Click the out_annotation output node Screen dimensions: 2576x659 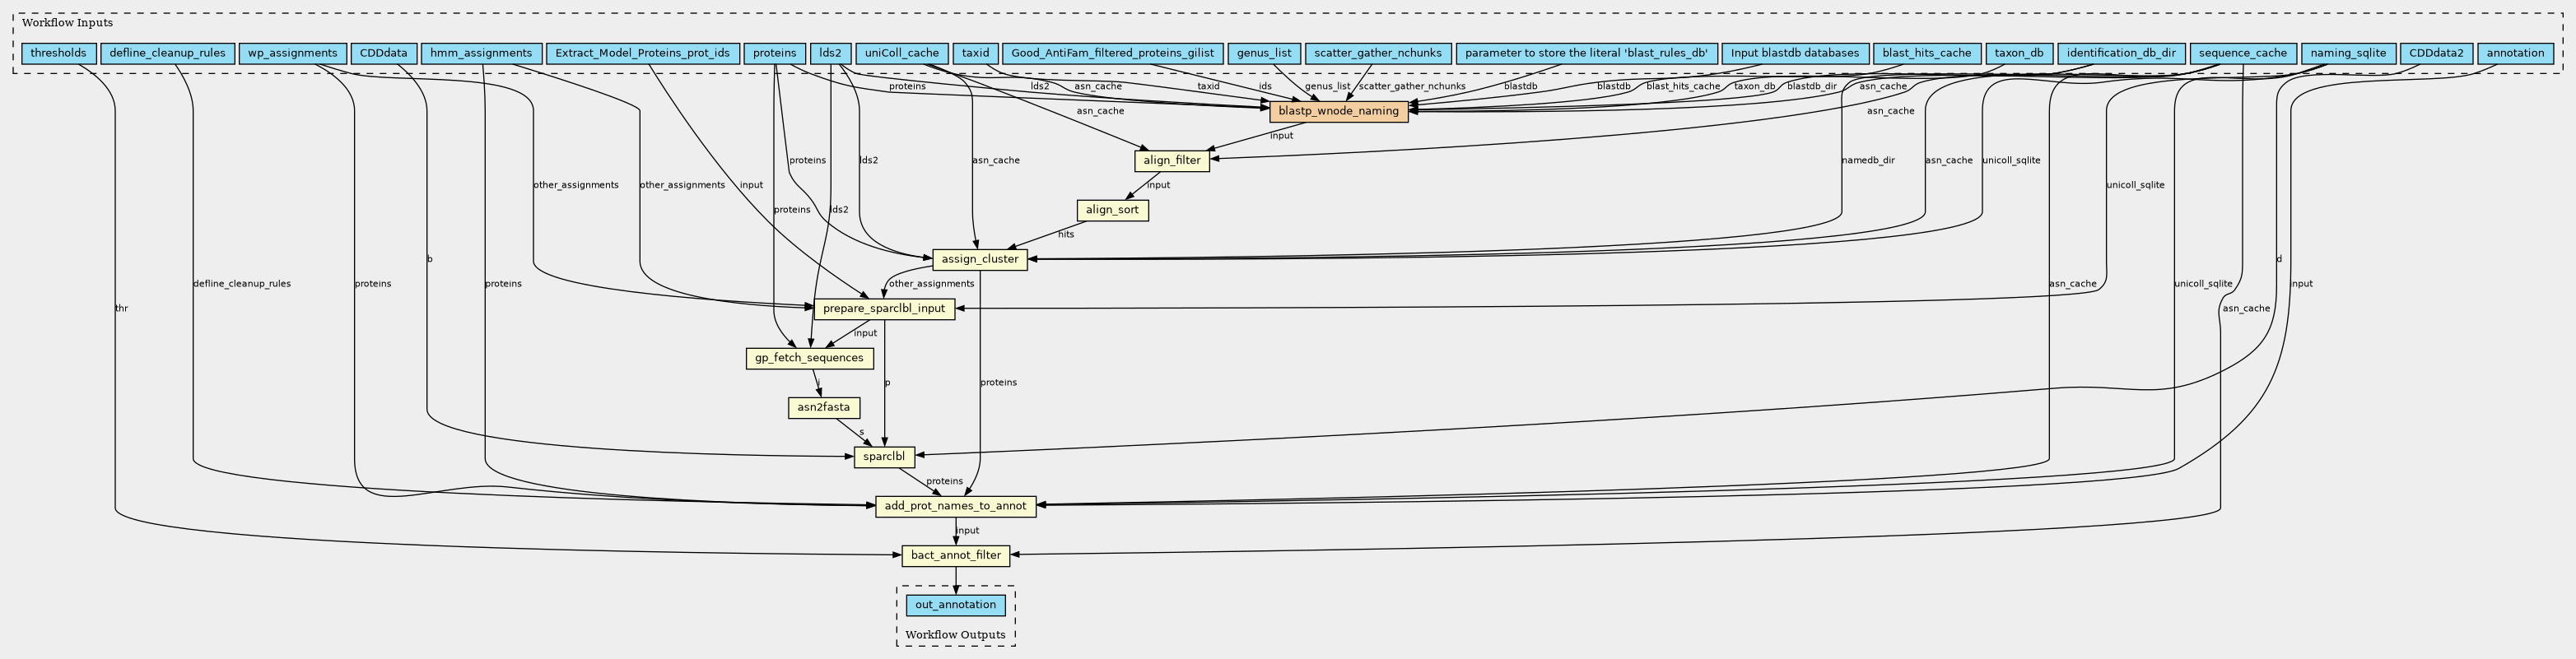(x=955, y=605)
